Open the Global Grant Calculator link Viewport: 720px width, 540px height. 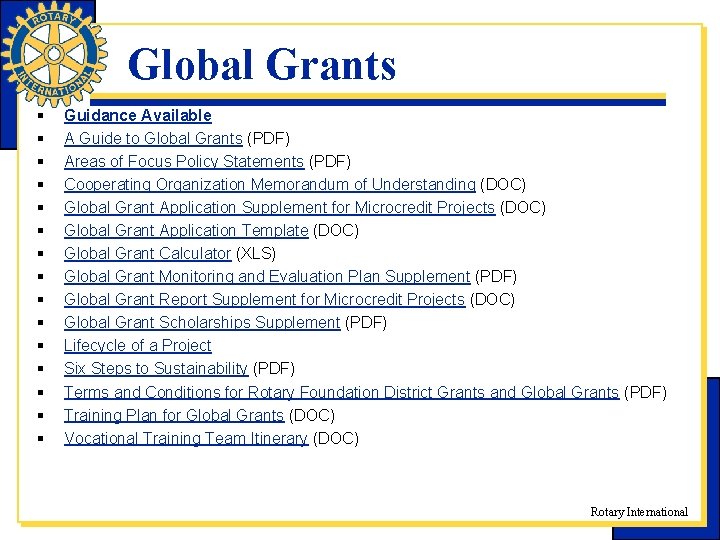coord(148,253)
